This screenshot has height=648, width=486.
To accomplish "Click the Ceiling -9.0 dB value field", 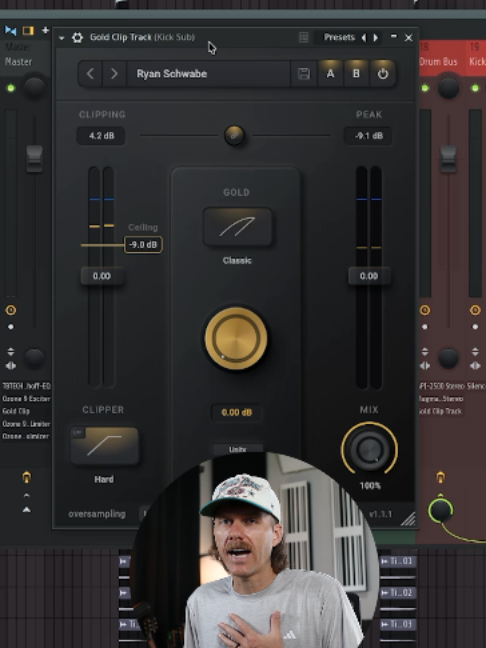I will pyautogui.click(x=143, y=245).
